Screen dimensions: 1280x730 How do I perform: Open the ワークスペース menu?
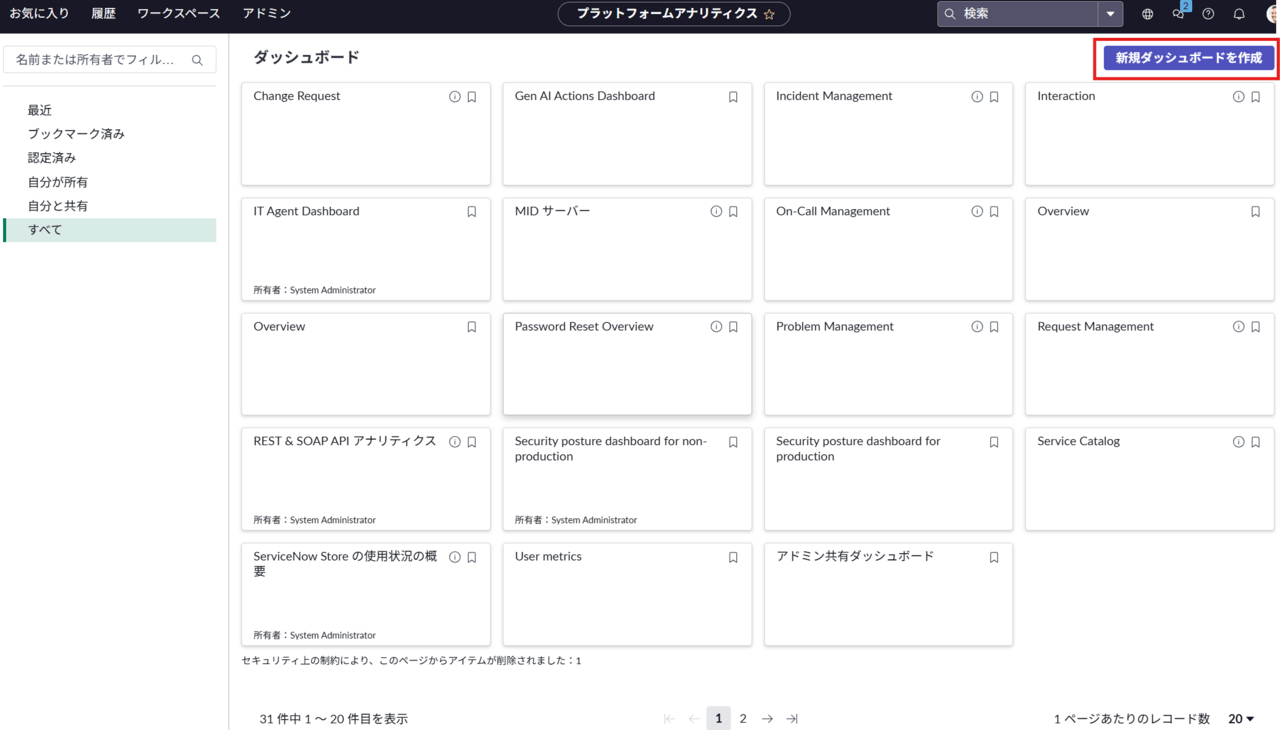(178, 14)
